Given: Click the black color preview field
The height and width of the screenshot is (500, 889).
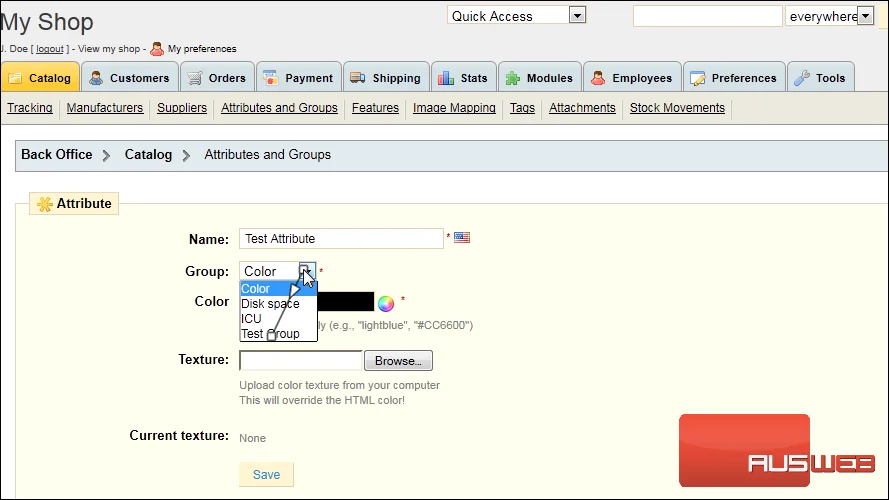Looking at the screenshot, I should [346, 302].
